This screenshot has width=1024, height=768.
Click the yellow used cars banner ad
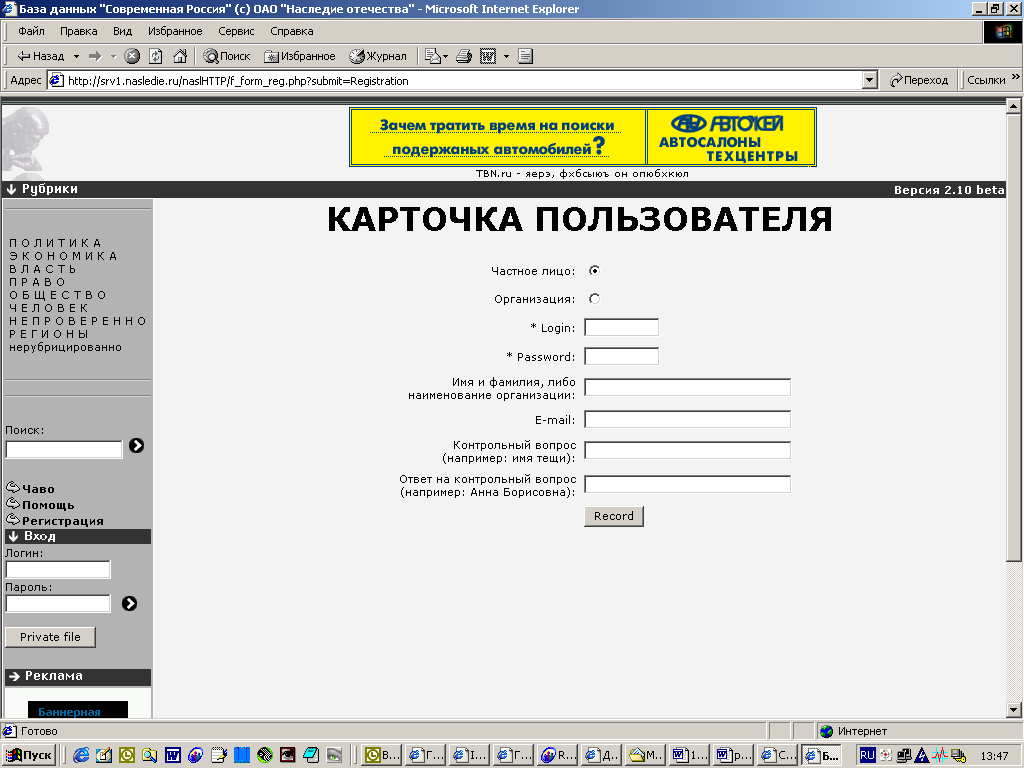pyautogui.click(x=583, y=137)
